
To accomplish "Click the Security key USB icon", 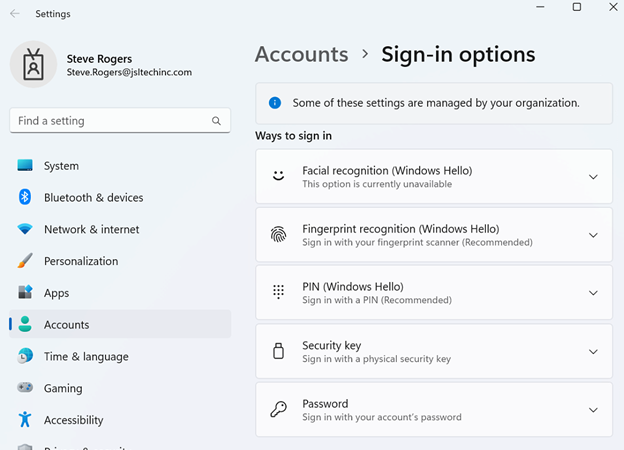I will pos(279,352).
